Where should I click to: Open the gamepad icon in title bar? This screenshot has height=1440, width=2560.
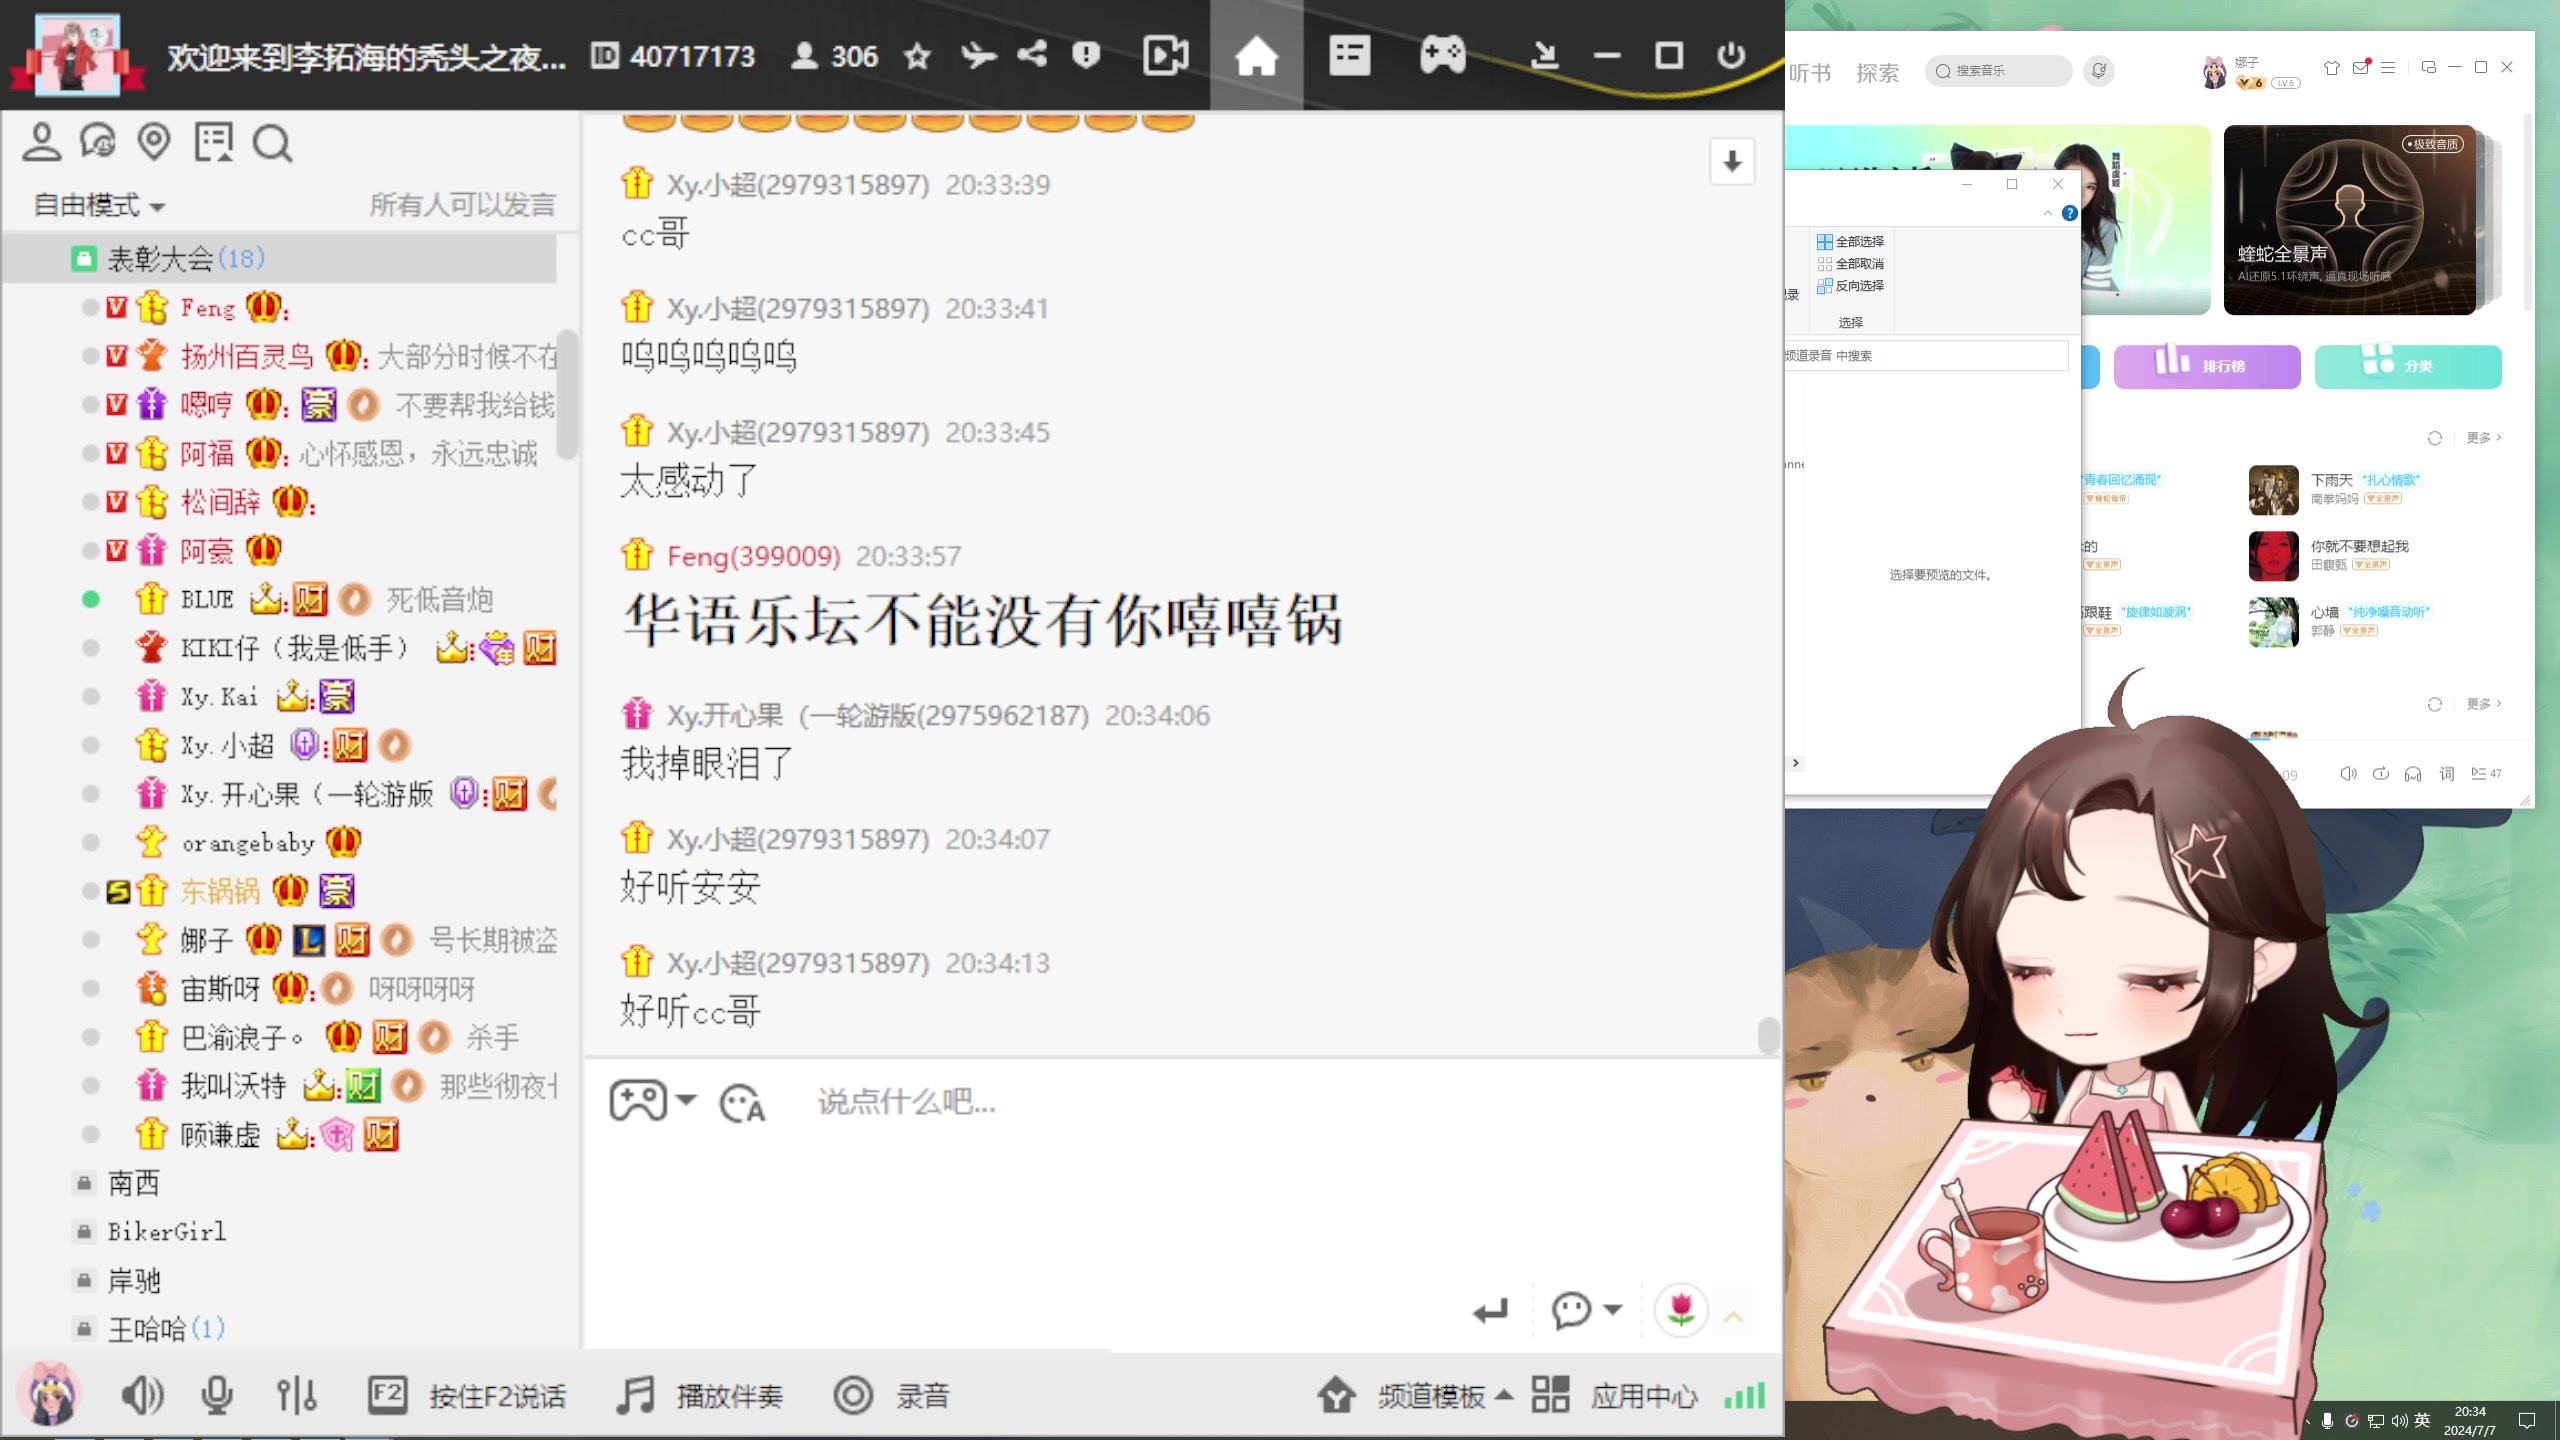coord(1442,55)
